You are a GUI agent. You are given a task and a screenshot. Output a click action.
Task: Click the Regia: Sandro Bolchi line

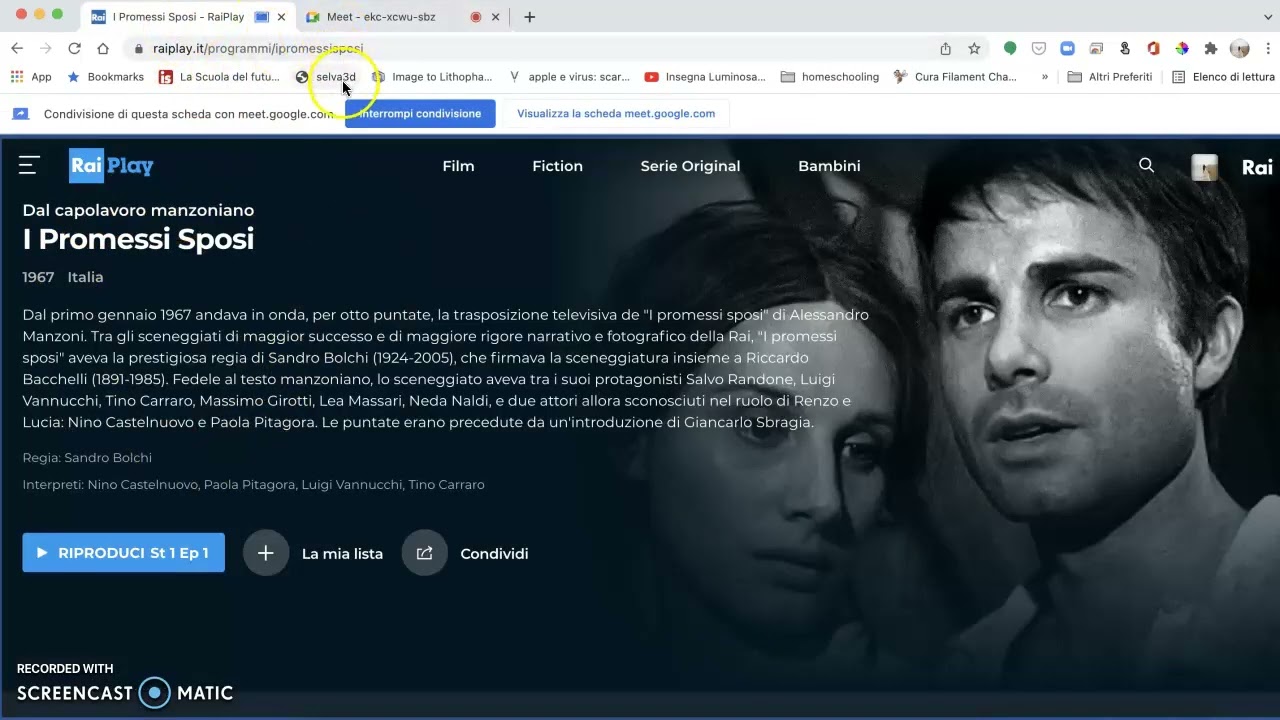[87, 458]
